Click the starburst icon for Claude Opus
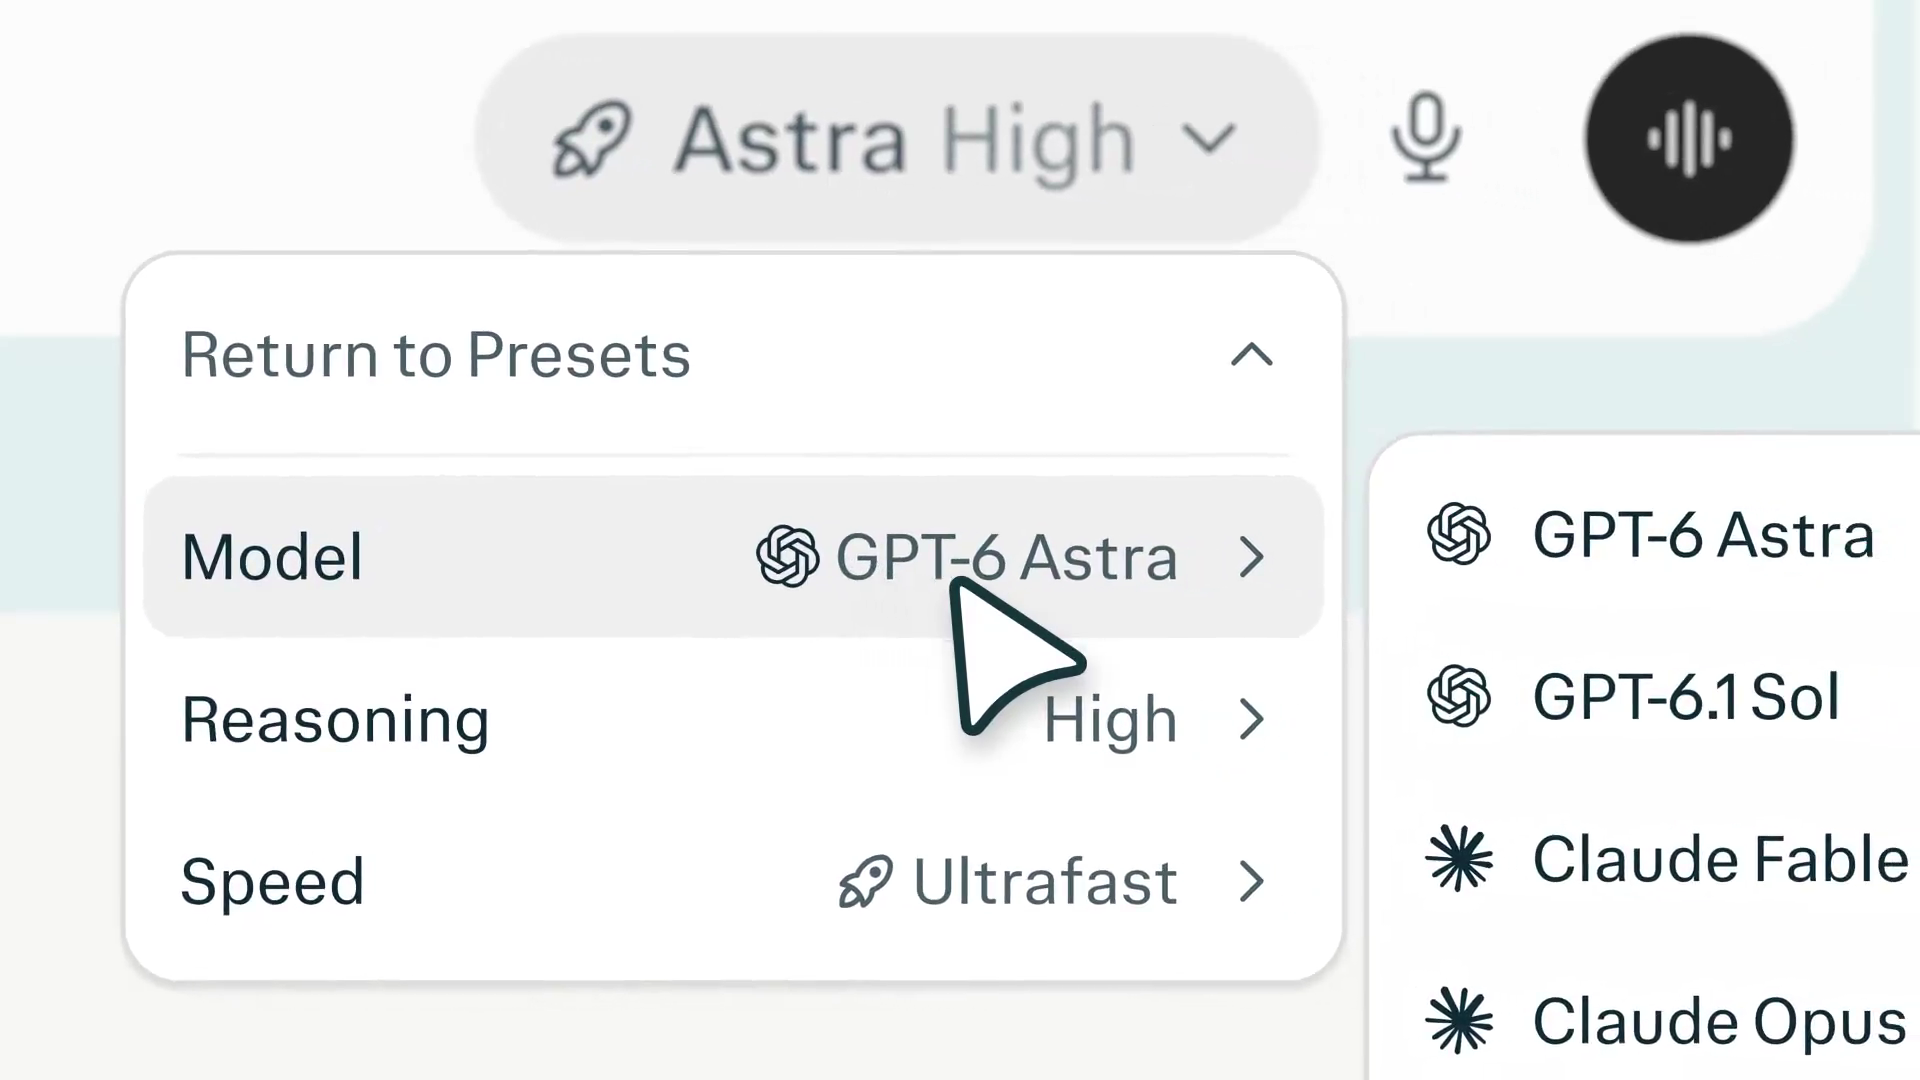 1459,1021
